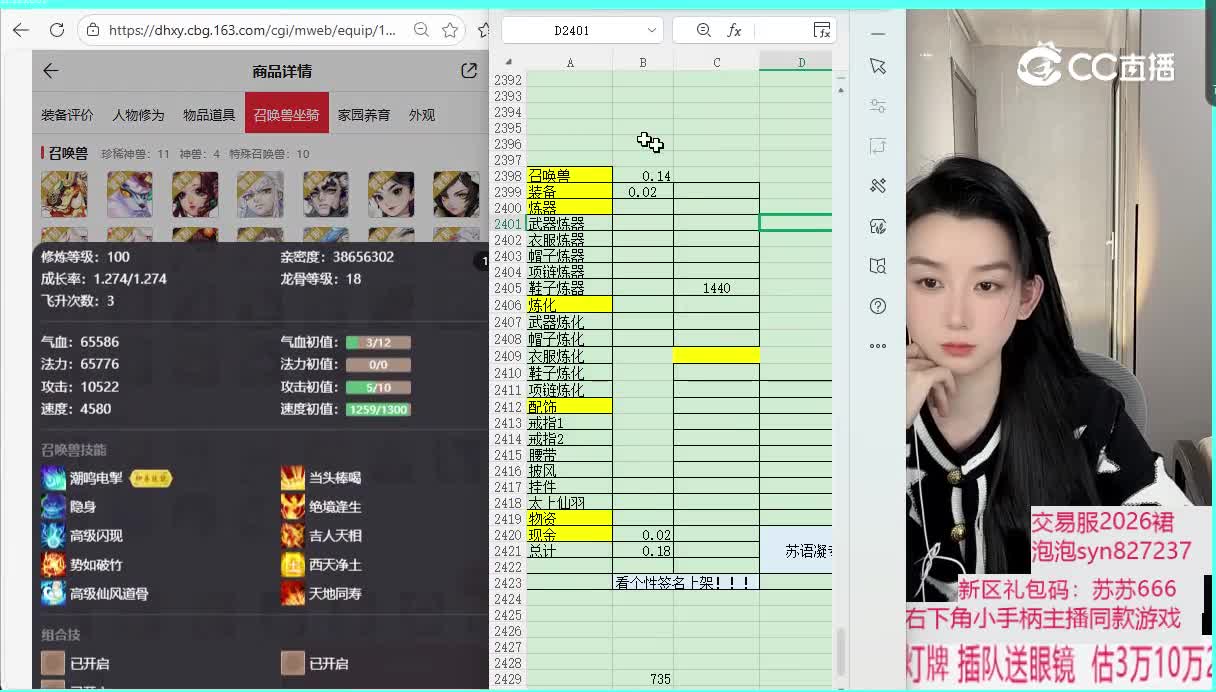Click the 当头棒喝 skill icon
Viewport: 1216px width, 692px height.
coord(292,478)
